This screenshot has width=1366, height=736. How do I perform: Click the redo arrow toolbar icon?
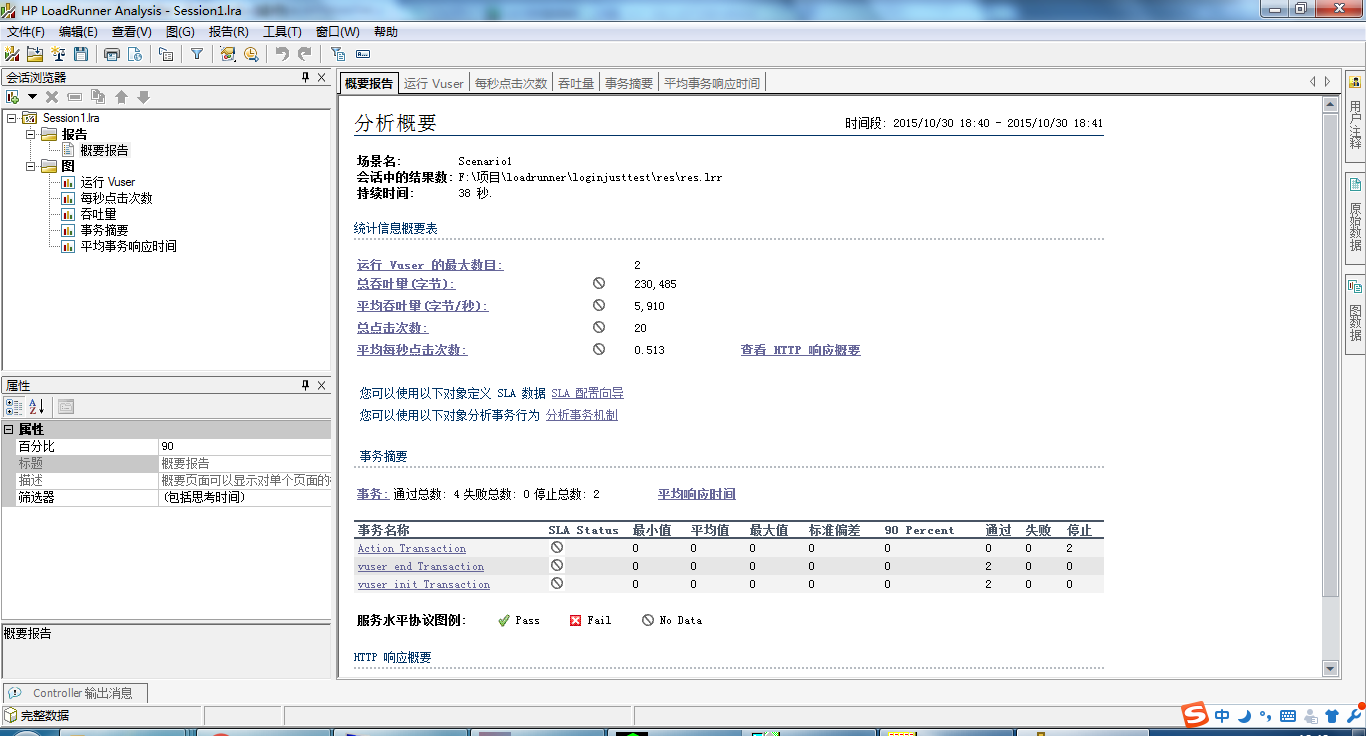305,54
